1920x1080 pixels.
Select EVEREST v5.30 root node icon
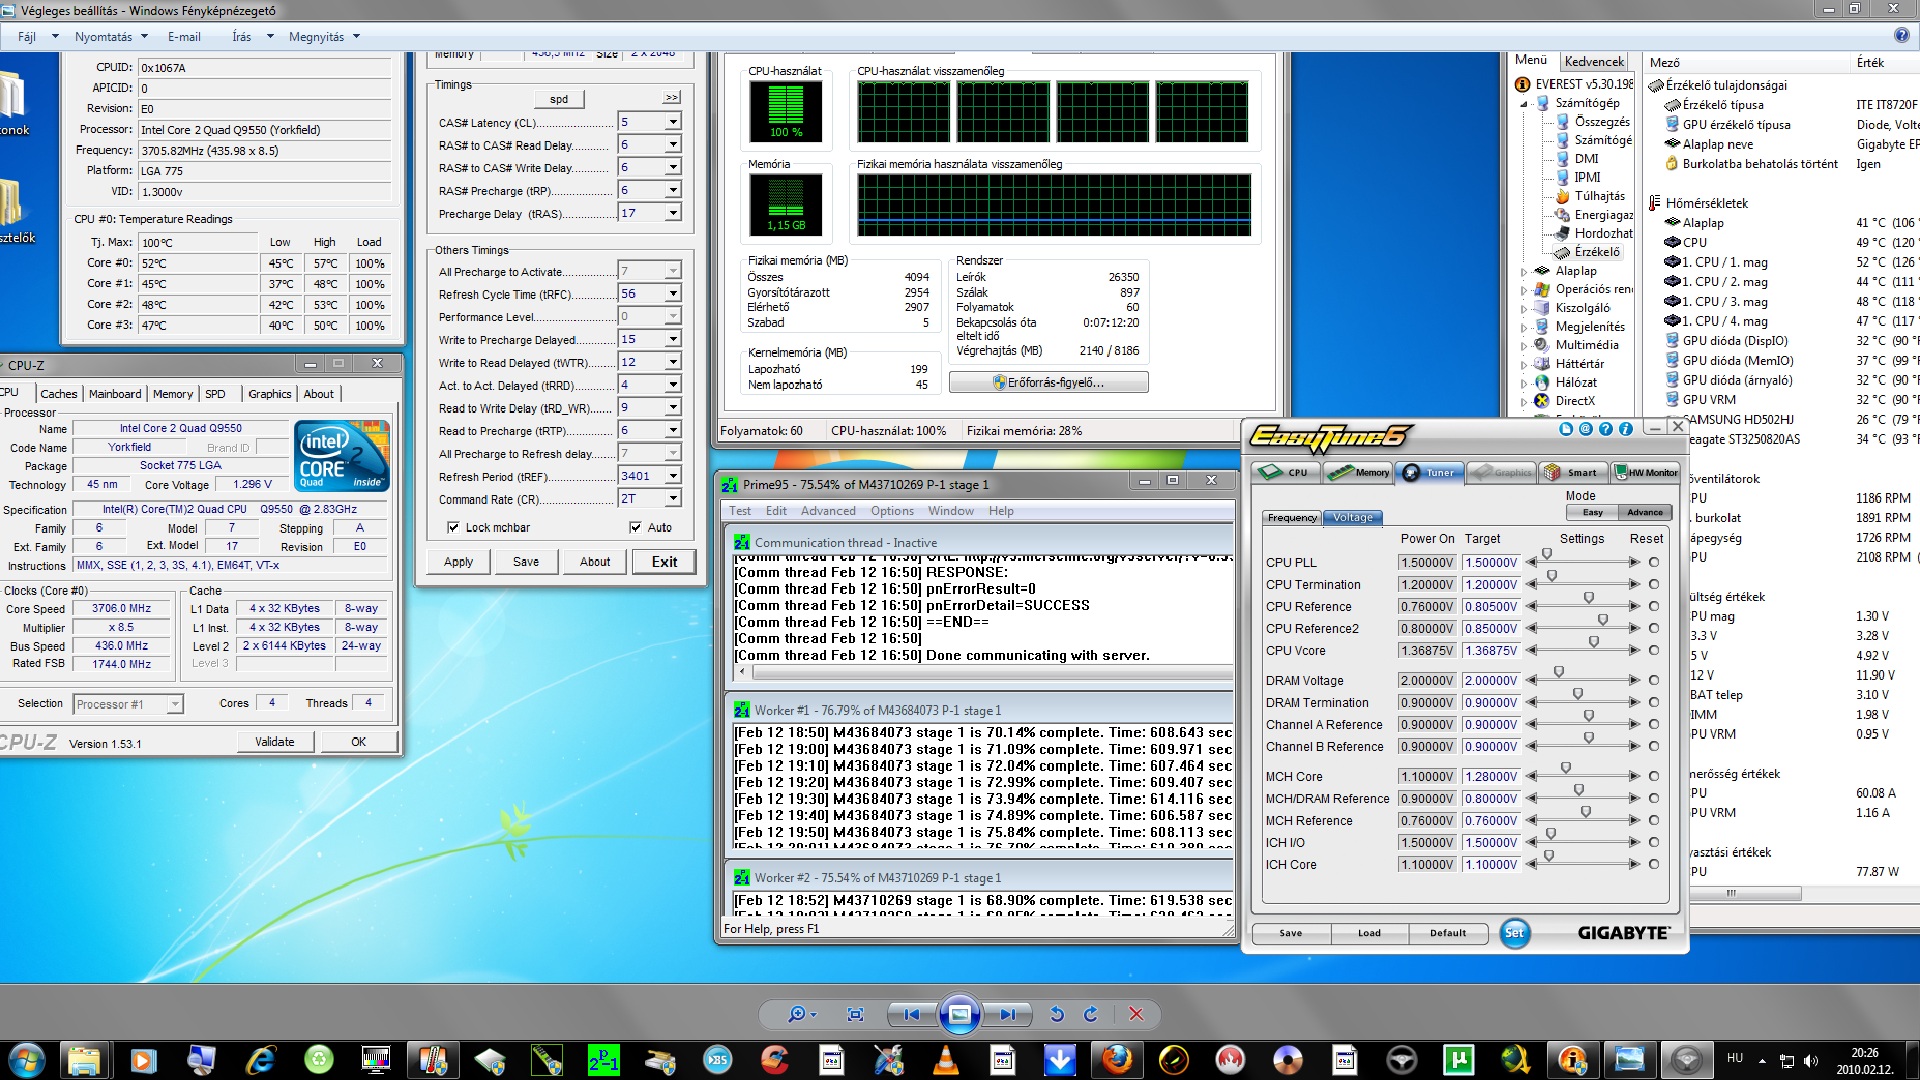(1523, 85)
